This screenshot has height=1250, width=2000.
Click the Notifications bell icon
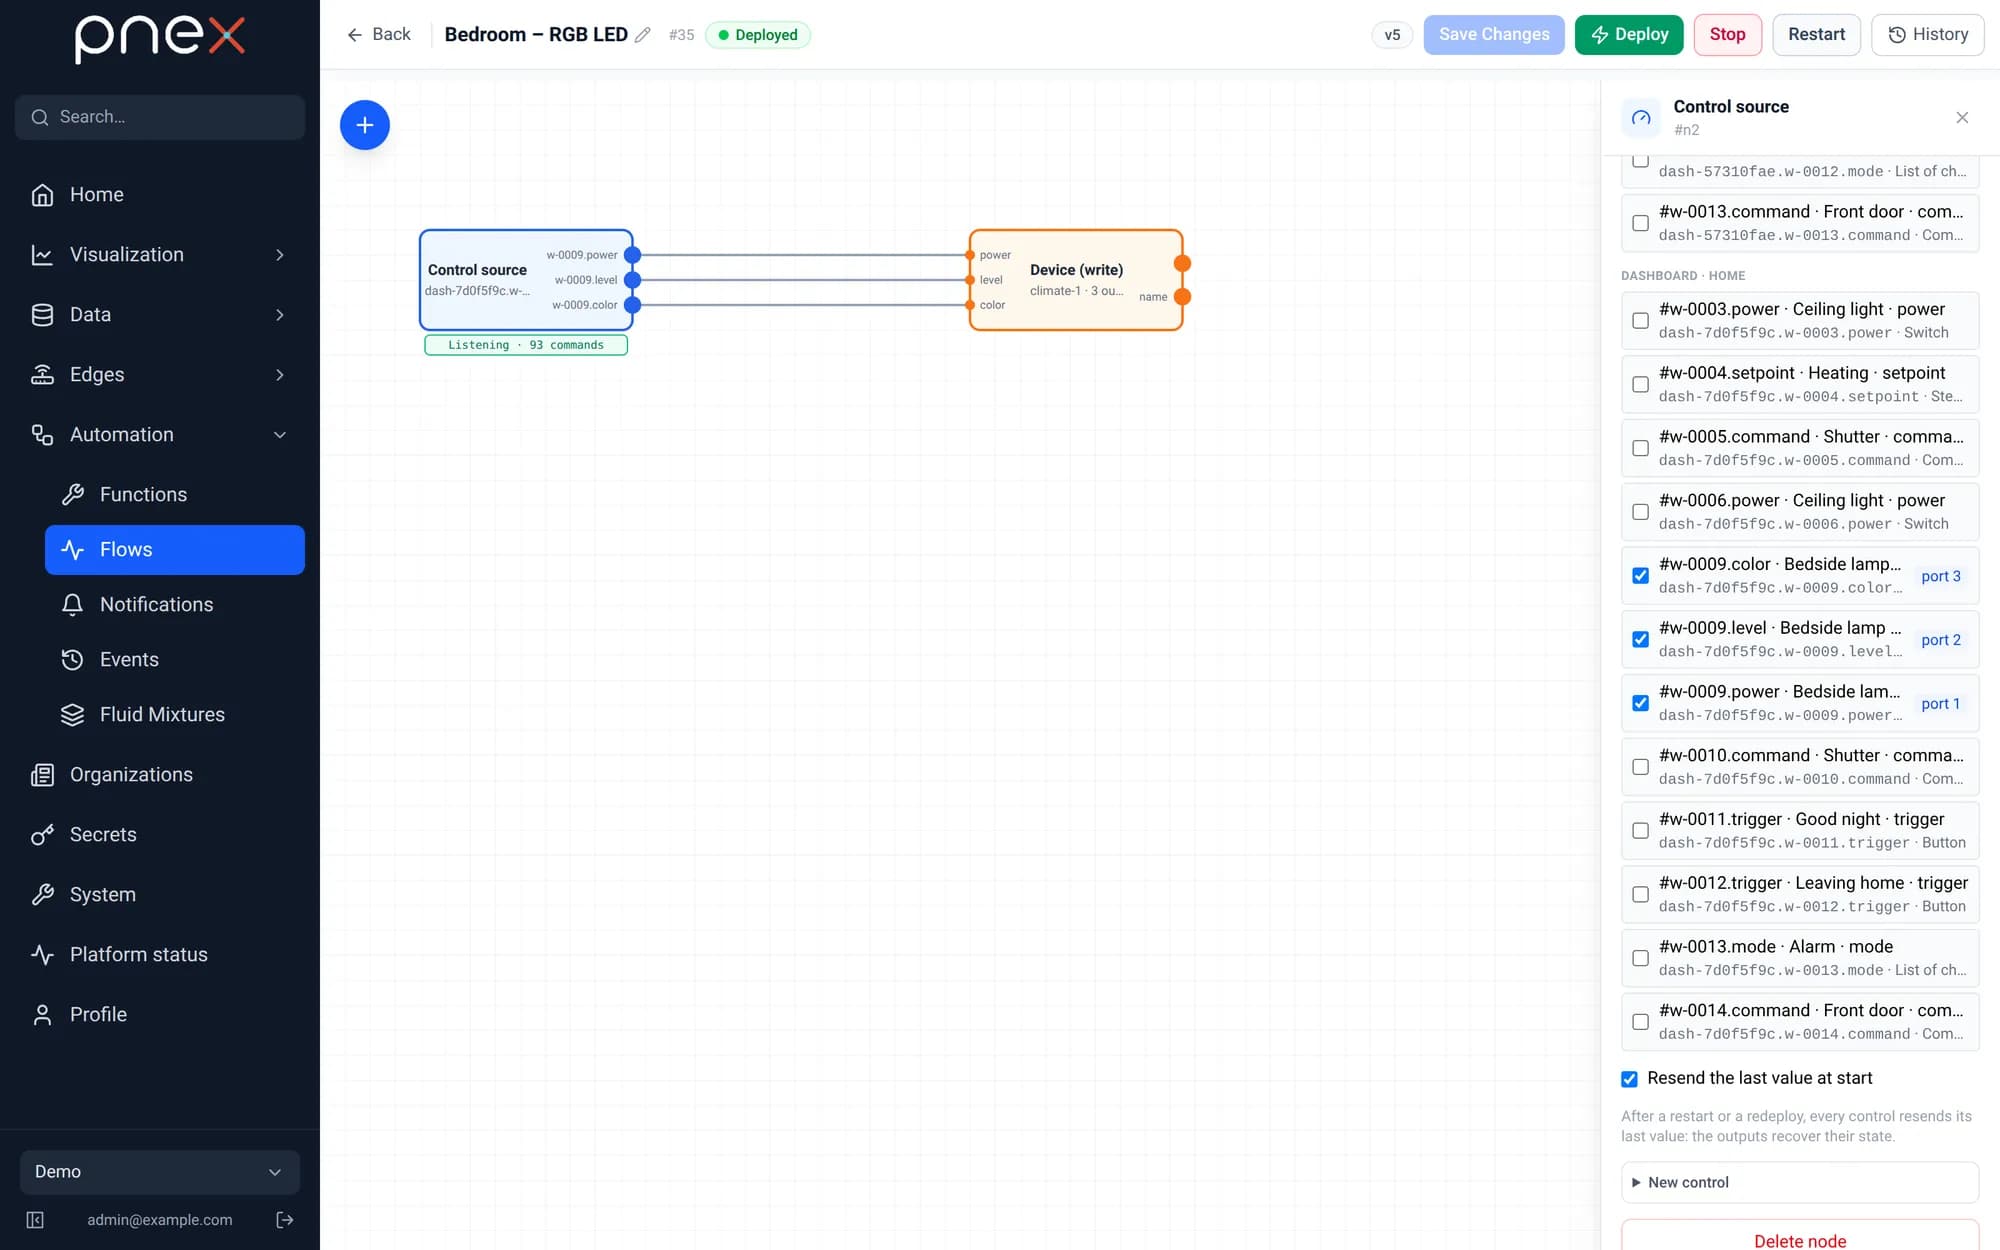pyautogui.click(x=72, y=604)
